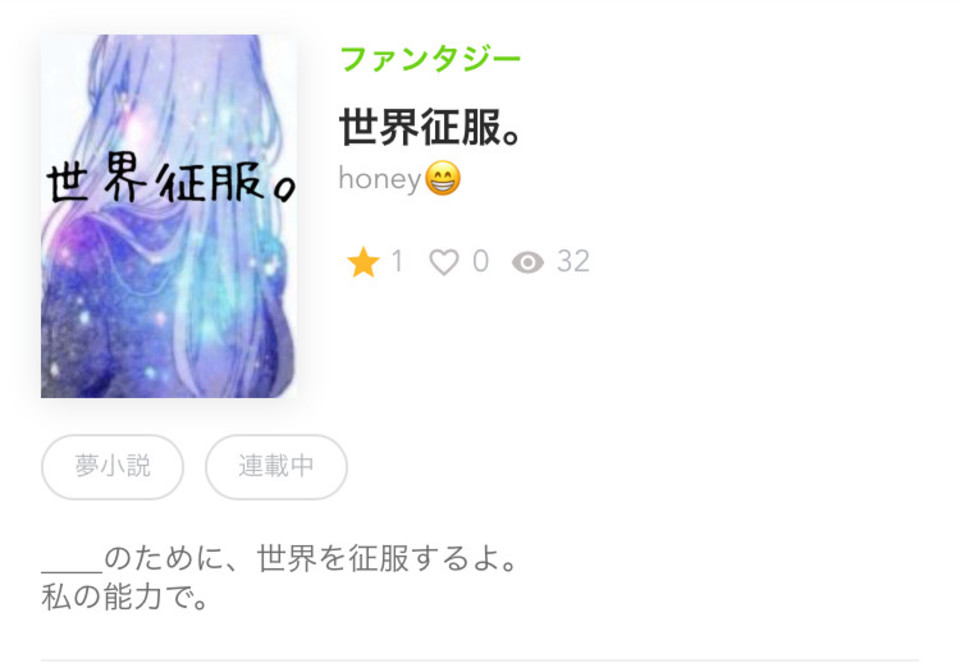
Task: Select the 夢小説 tag
Action: click(x=113, y=466)
